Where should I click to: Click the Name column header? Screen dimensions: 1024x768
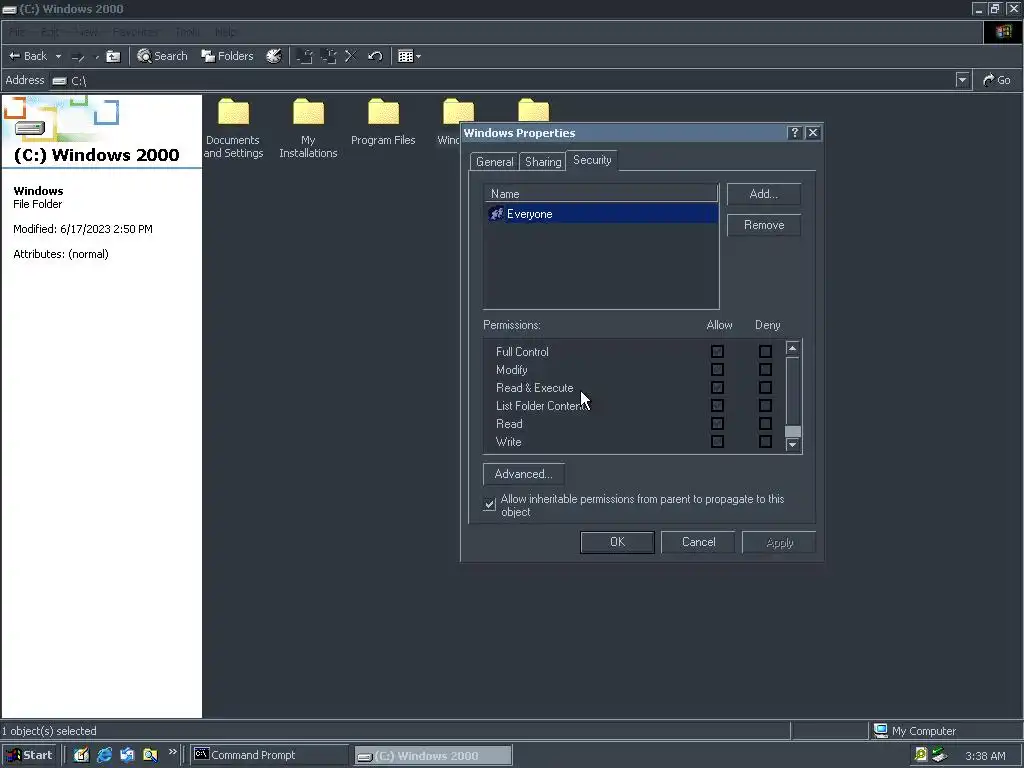tap(601, 194)
